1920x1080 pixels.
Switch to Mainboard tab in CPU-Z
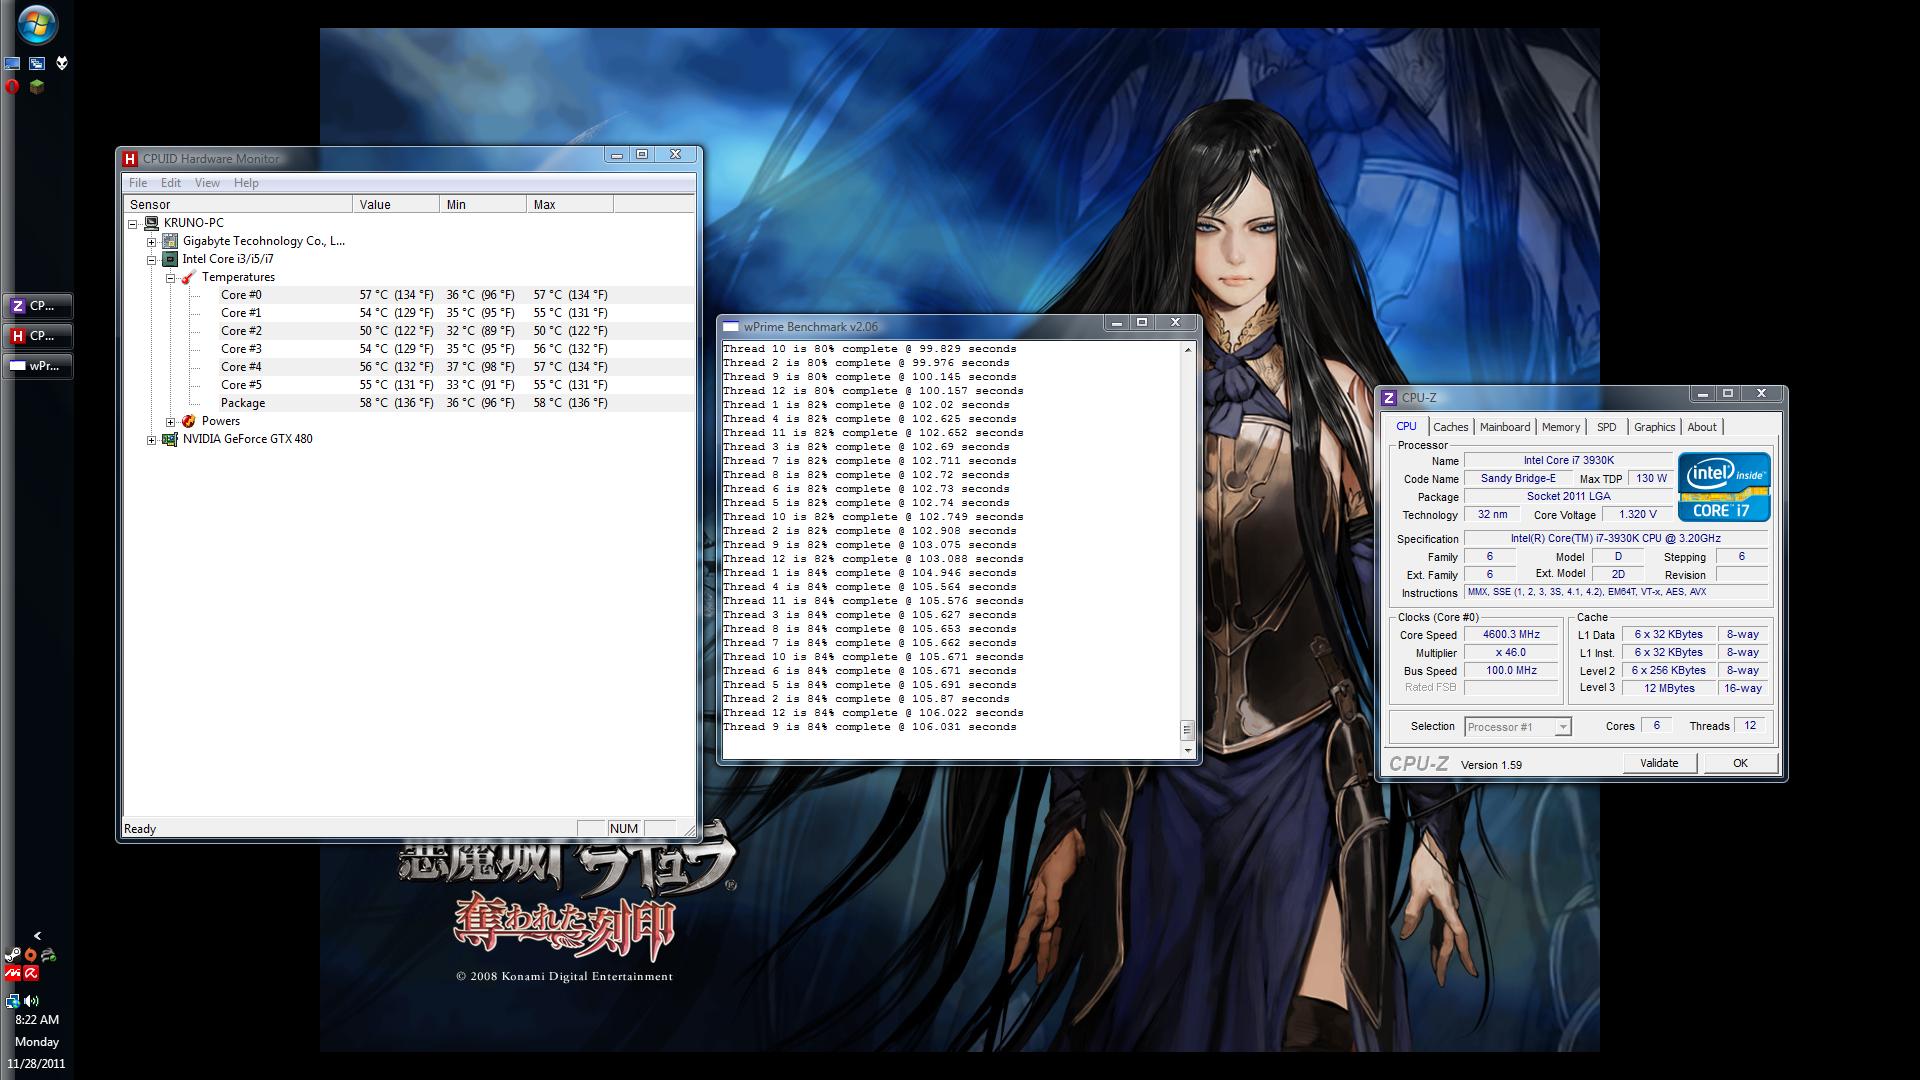pyautogui.click(x=1504, y=427)
